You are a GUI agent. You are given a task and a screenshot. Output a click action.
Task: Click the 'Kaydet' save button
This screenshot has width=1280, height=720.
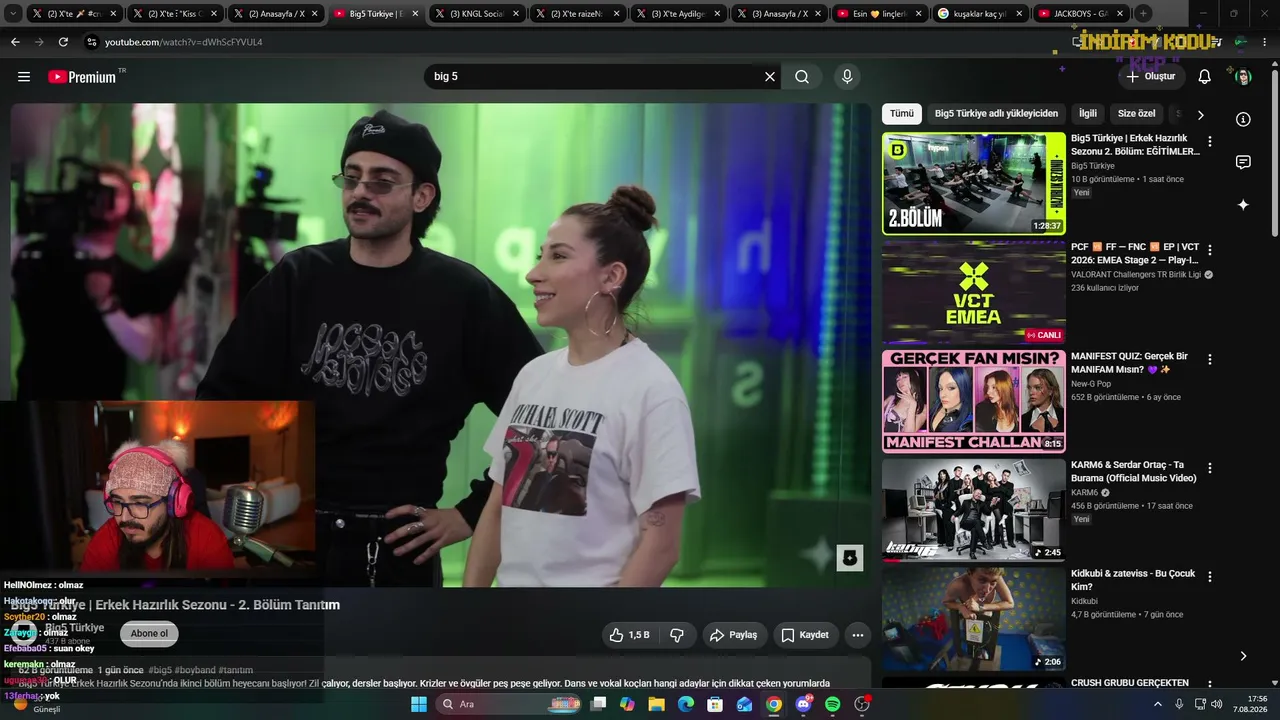(805, 635)
